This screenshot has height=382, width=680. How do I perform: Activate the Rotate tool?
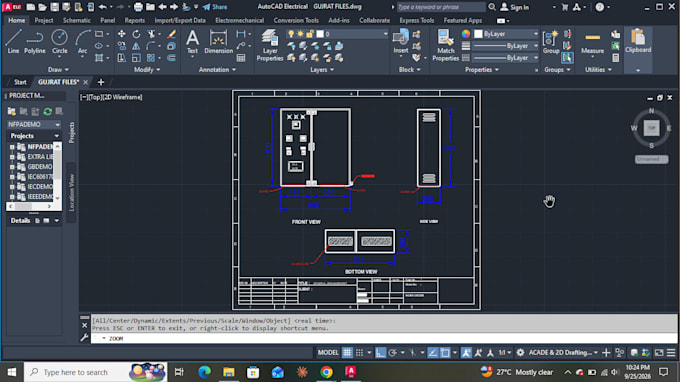pyautogui.click(x=136, y=34)
